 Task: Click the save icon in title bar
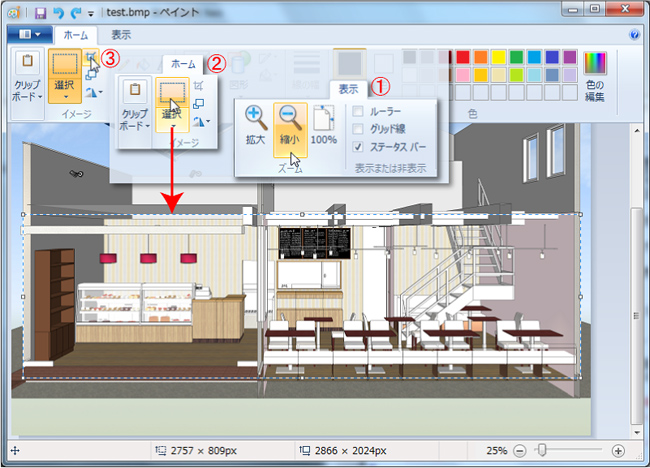coord(41,13)
